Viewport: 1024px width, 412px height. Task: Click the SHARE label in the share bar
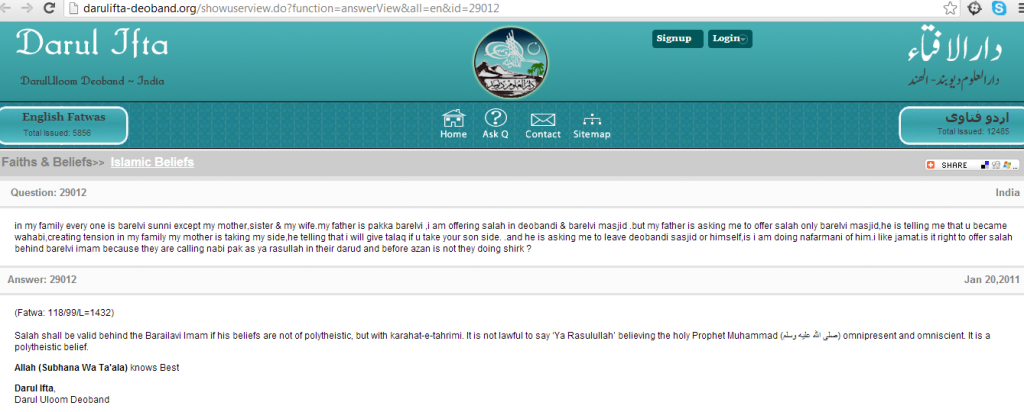click(954, 165)
